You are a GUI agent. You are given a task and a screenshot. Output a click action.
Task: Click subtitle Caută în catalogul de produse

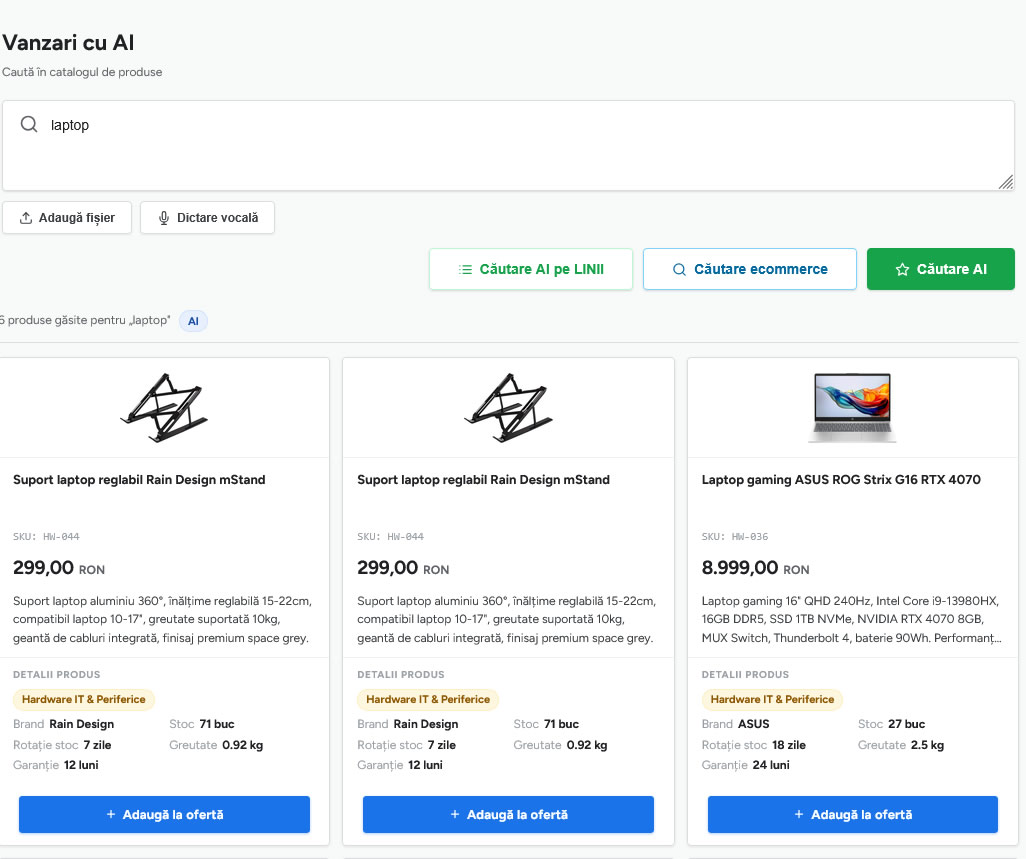pos(82,72)
